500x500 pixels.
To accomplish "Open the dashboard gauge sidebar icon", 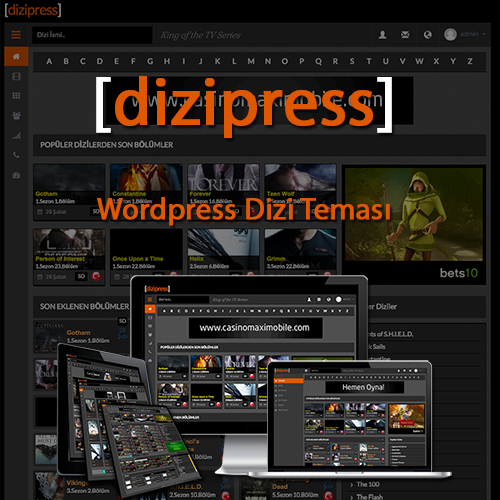I will coord(16,175).
